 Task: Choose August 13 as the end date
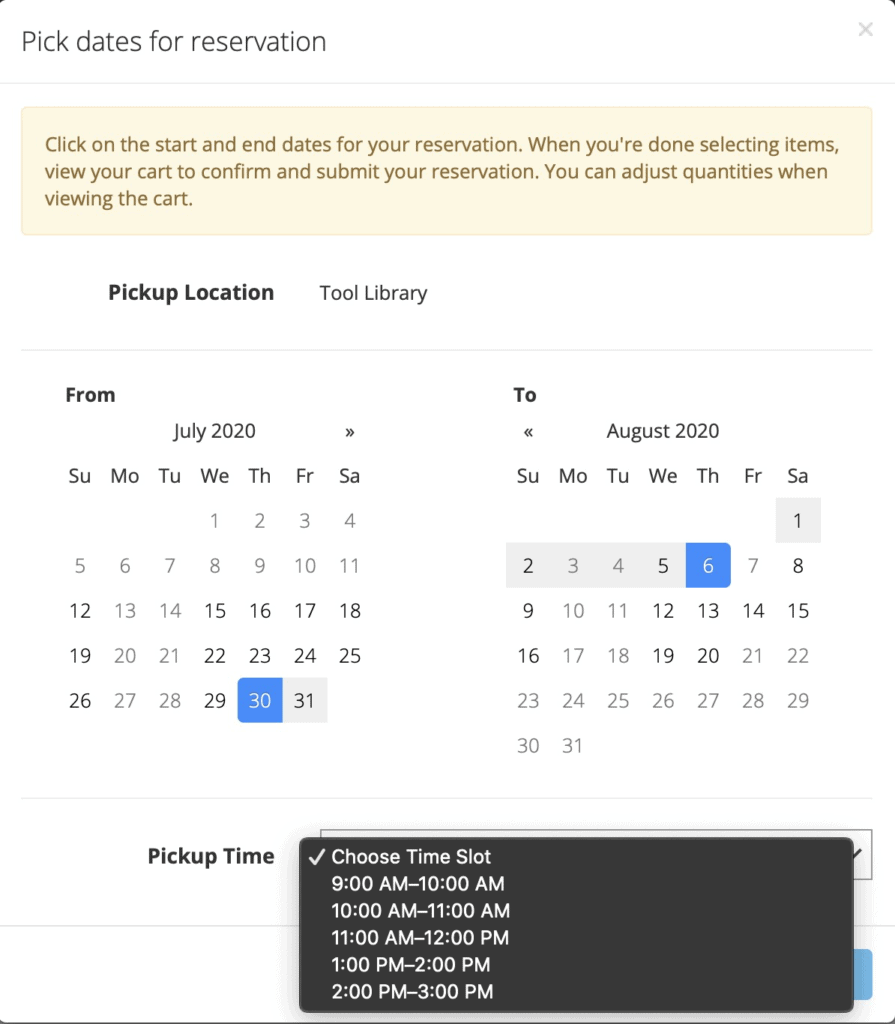pyautogui.click(x=708, y=610)
